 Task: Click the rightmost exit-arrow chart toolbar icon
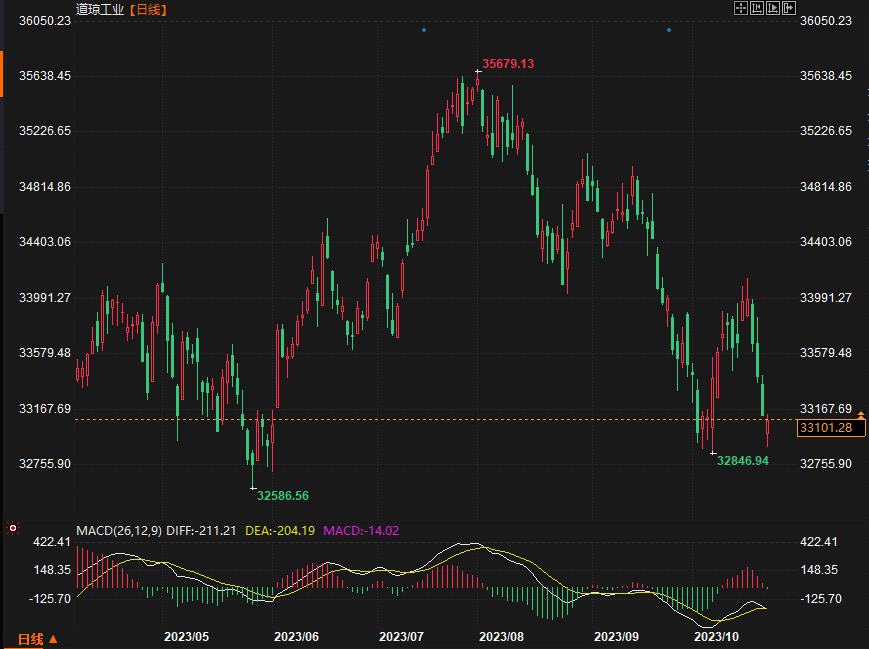click(x=789, y=8)
